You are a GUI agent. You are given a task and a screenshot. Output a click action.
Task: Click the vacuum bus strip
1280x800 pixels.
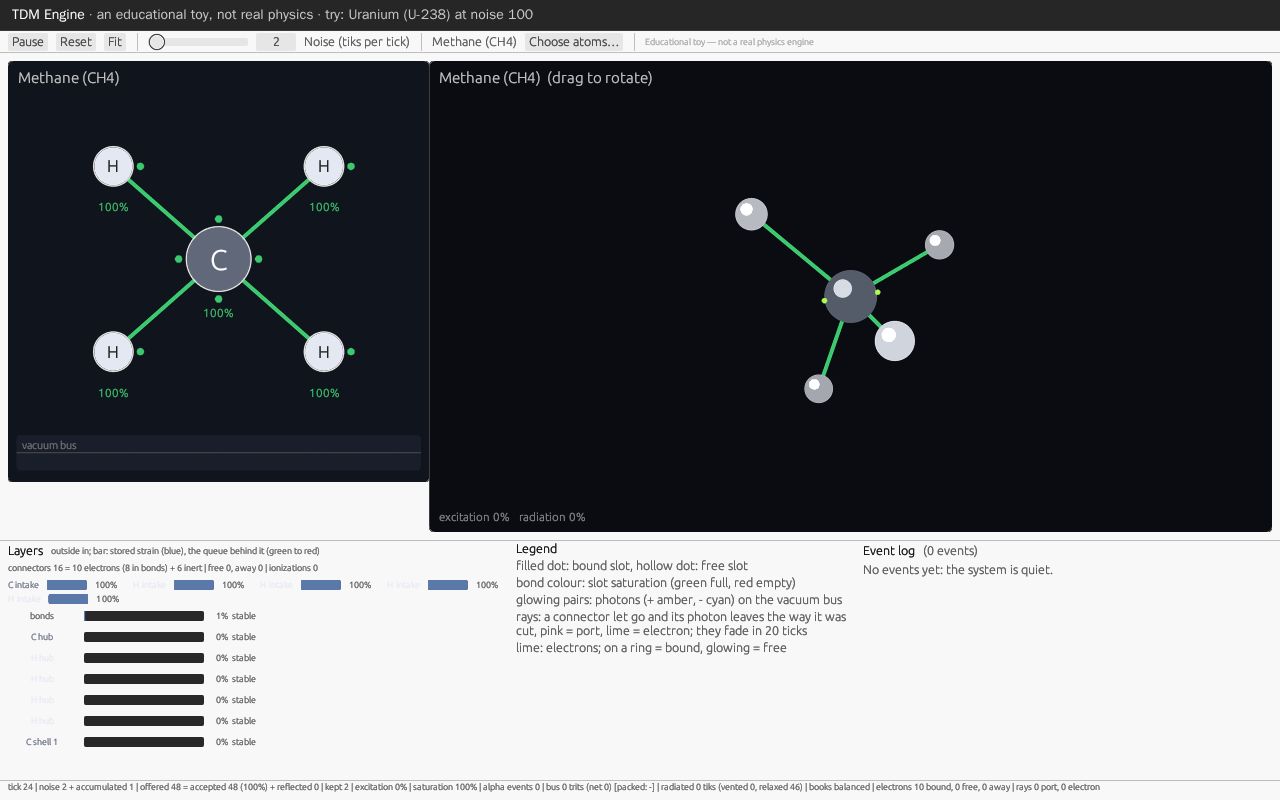point(218,453)
